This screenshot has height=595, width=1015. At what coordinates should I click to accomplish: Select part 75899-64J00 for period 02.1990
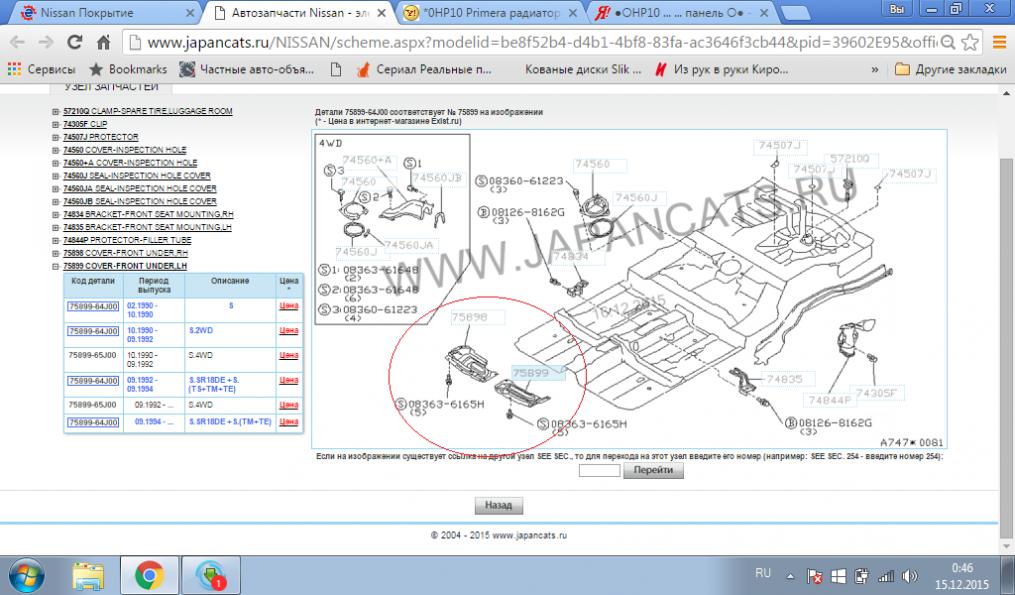[93, 306]
